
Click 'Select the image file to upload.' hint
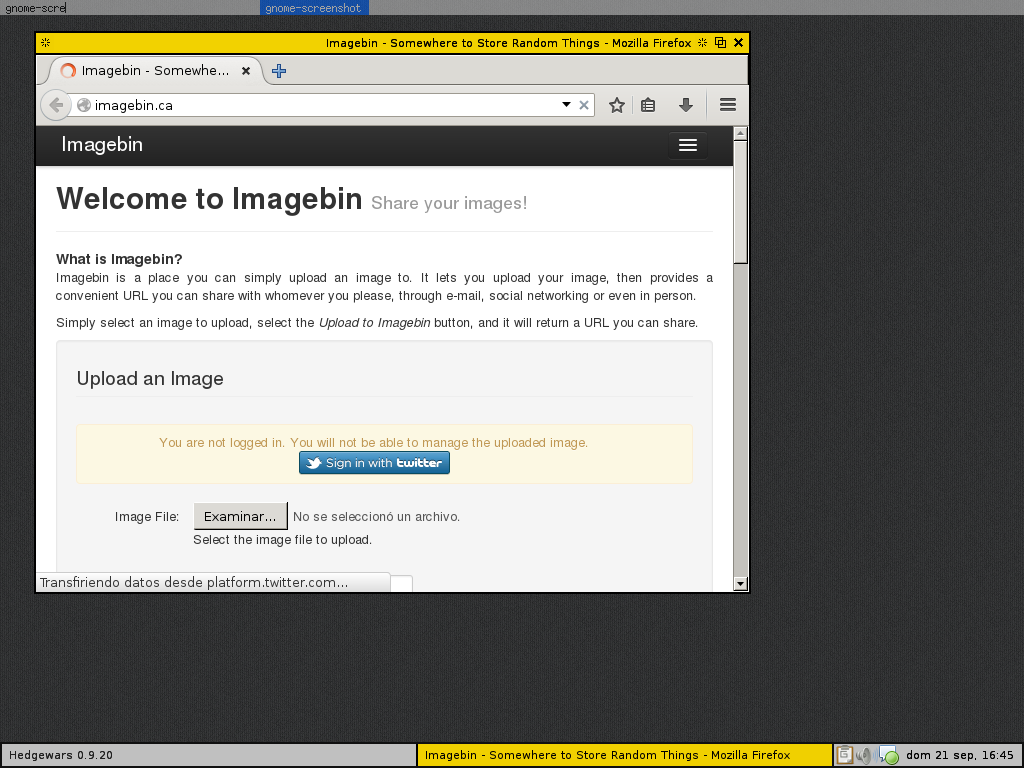click(282, 539)
